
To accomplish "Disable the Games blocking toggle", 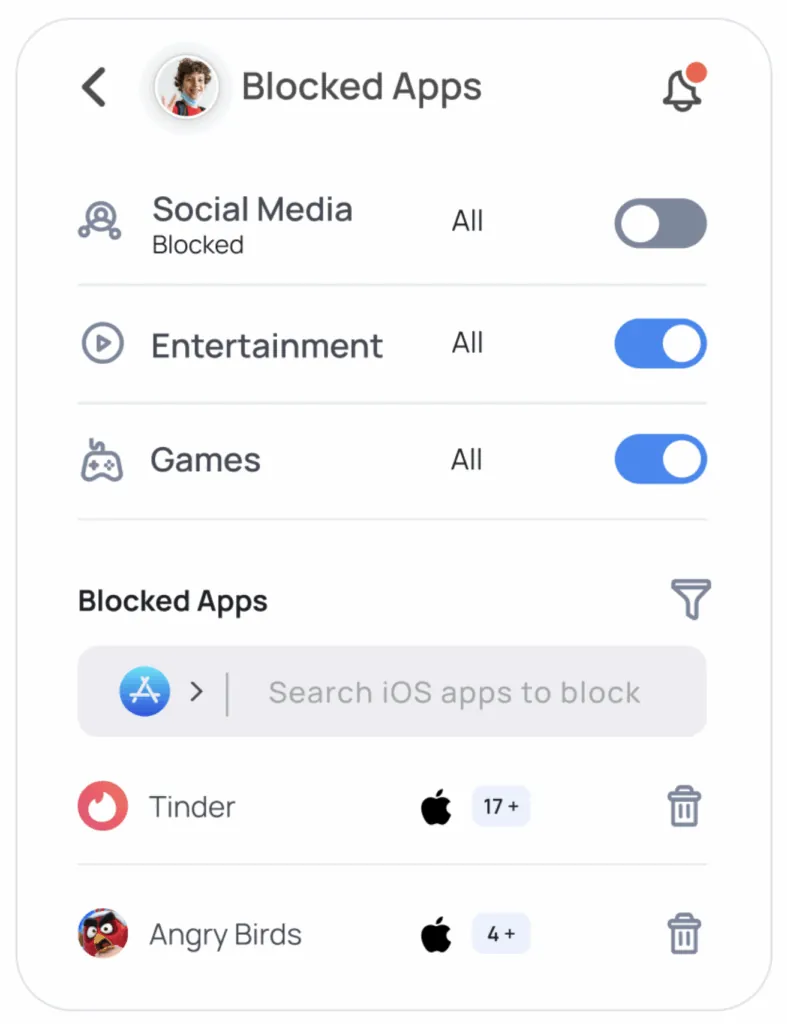I will point(660,459).
